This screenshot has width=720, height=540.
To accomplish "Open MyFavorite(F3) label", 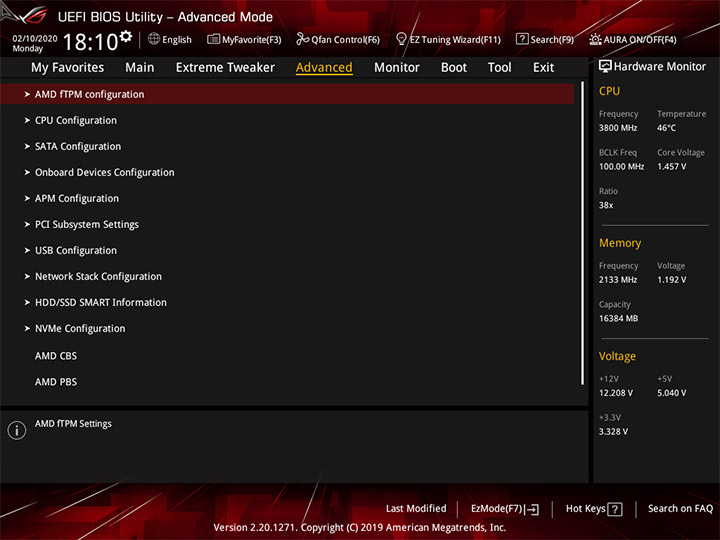I will (x=252, y=40).
